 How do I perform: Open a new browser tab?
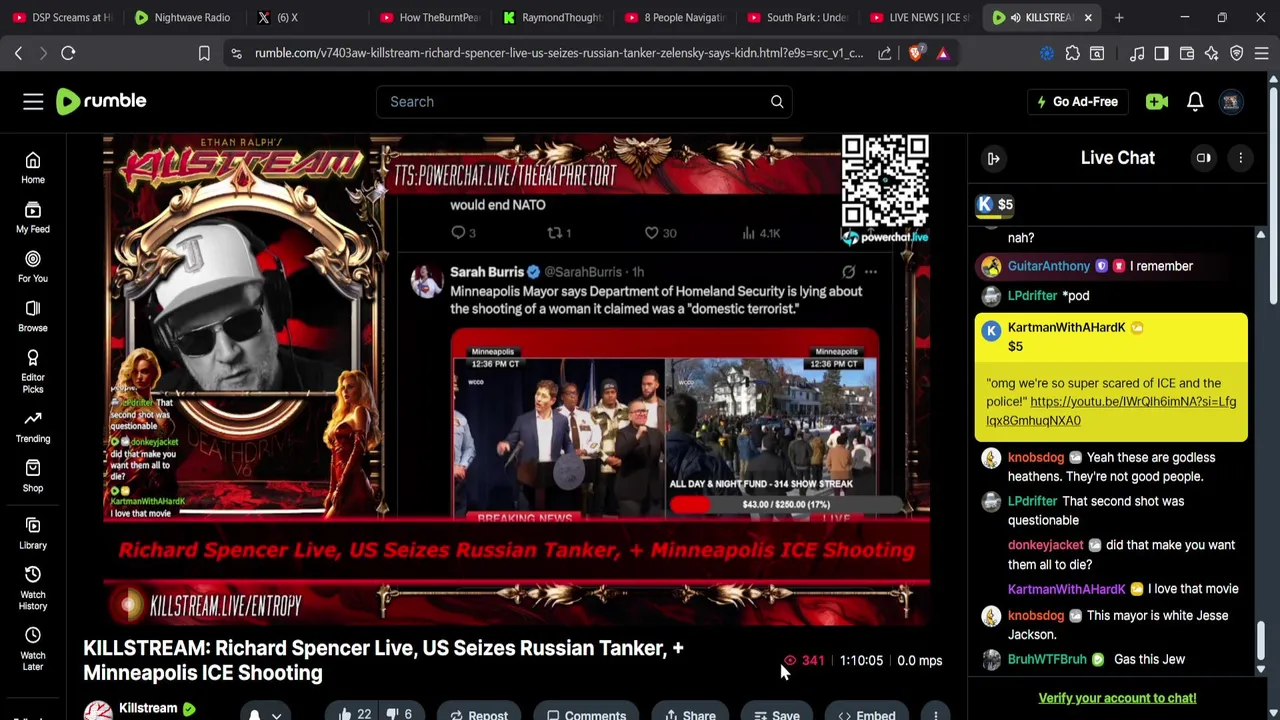[1119, 17]
